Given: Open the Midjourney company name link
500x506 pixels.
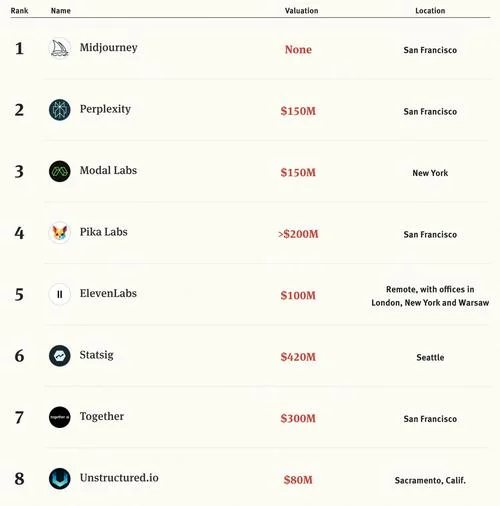Looking at the screenshot, I should point(108,48).
